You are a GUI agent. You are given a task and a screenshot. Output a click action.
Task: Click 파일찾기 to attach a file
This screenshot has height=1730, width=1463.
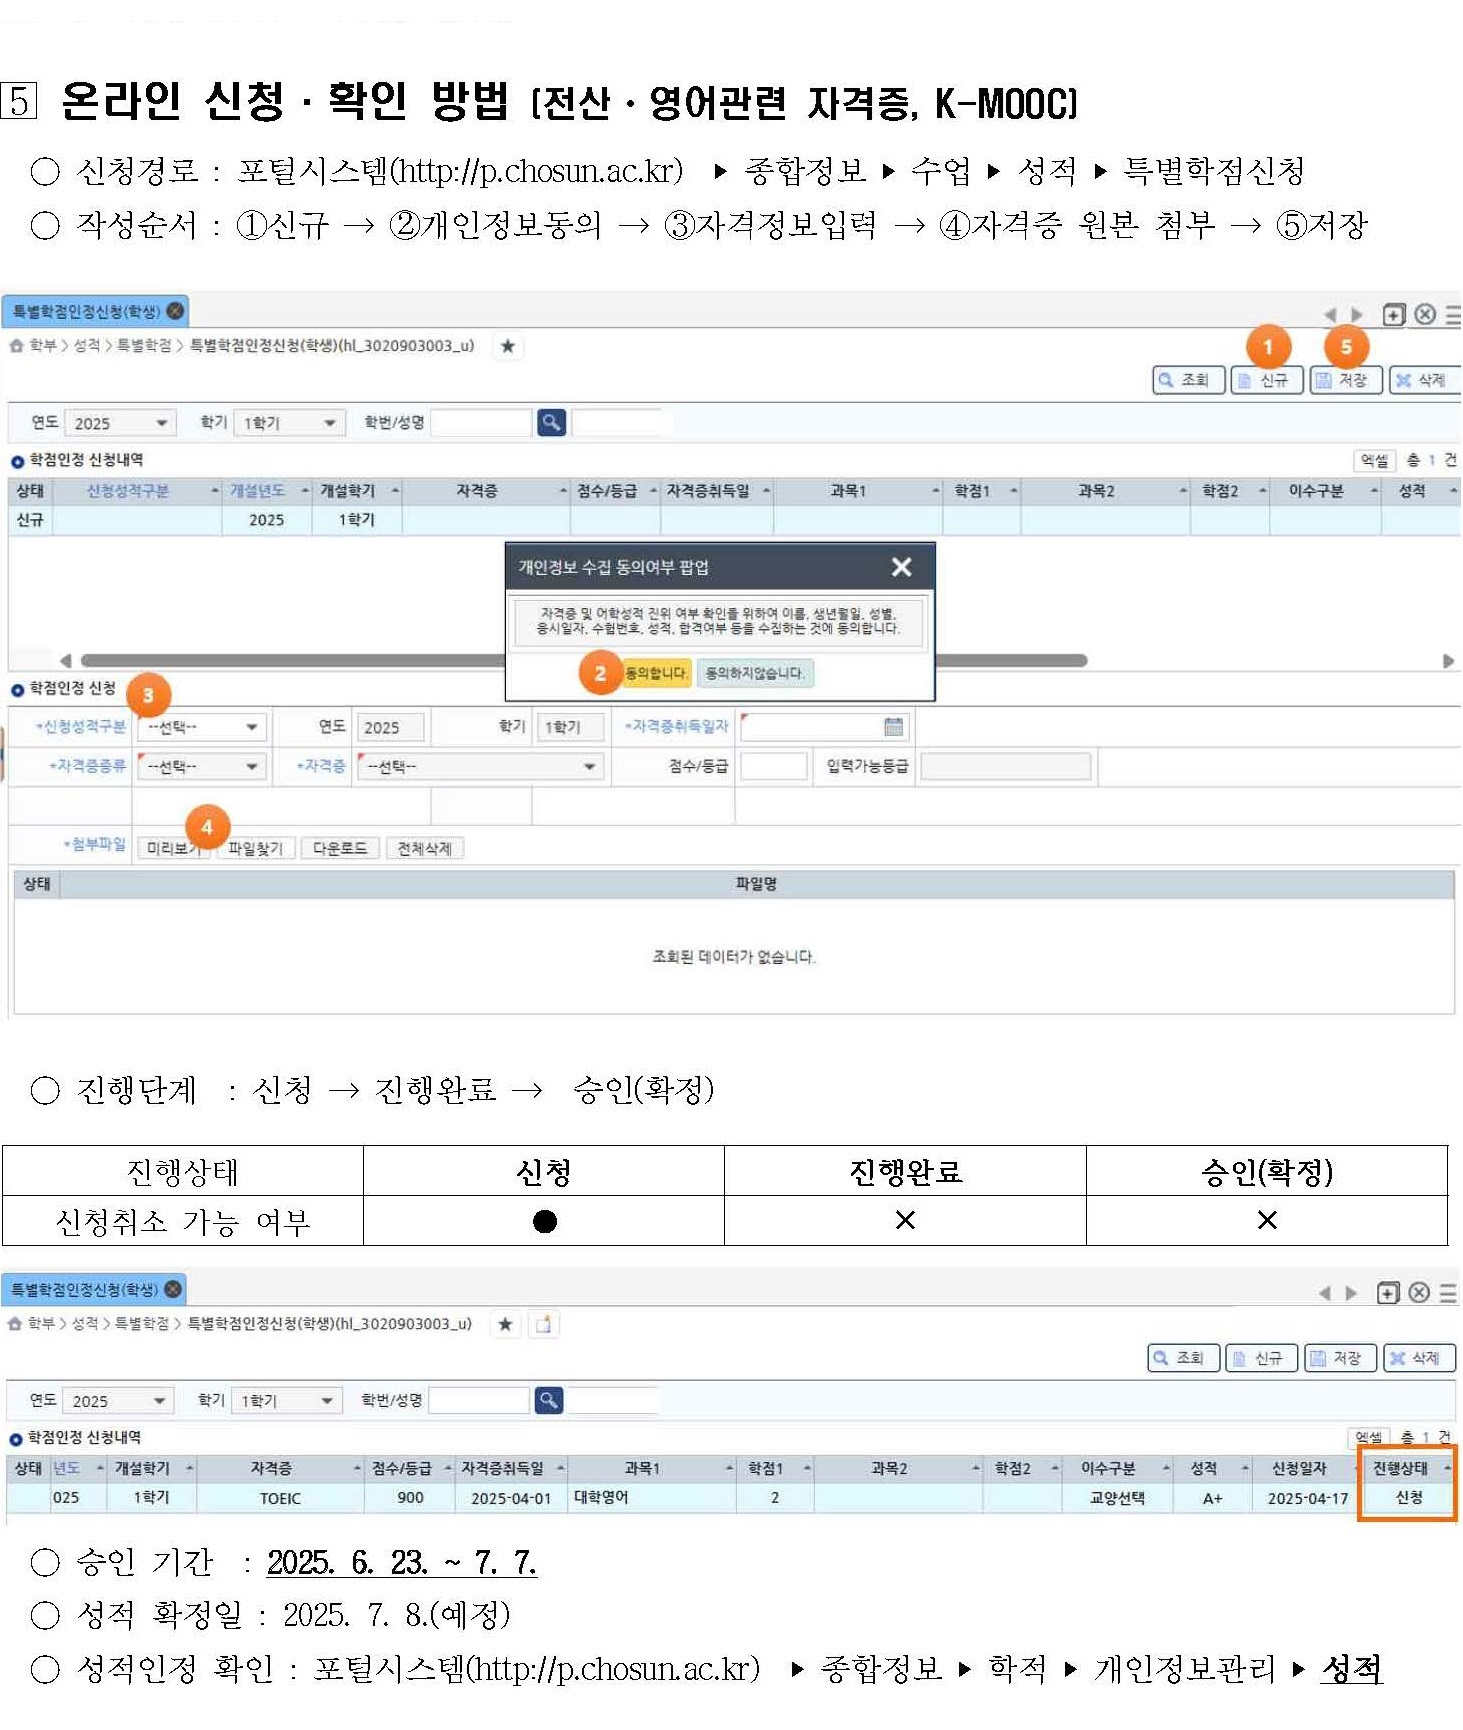(255, 849)
